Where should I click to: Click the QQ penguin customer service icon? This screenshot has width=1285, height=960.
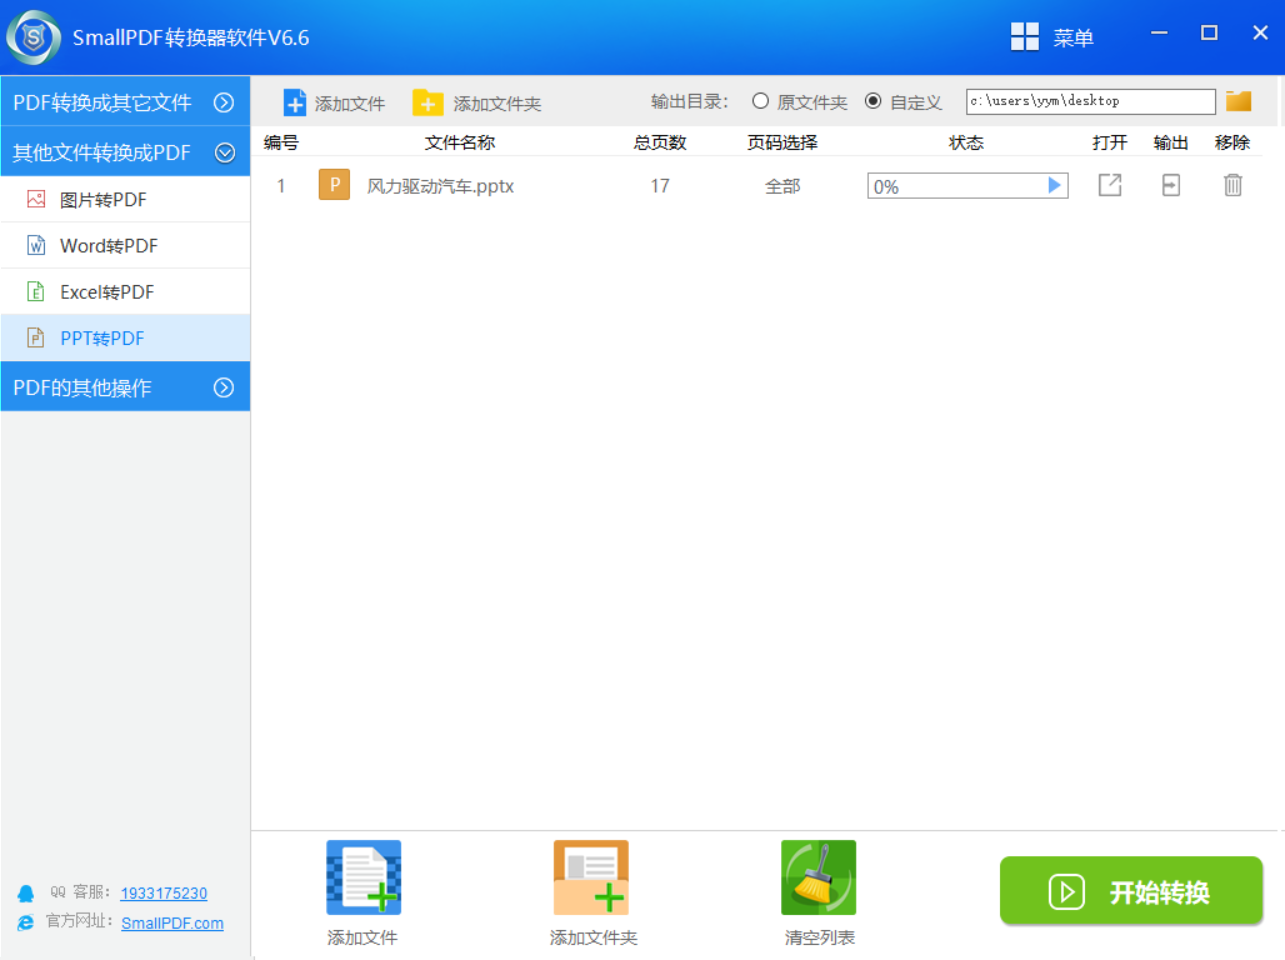pos(26,893)
